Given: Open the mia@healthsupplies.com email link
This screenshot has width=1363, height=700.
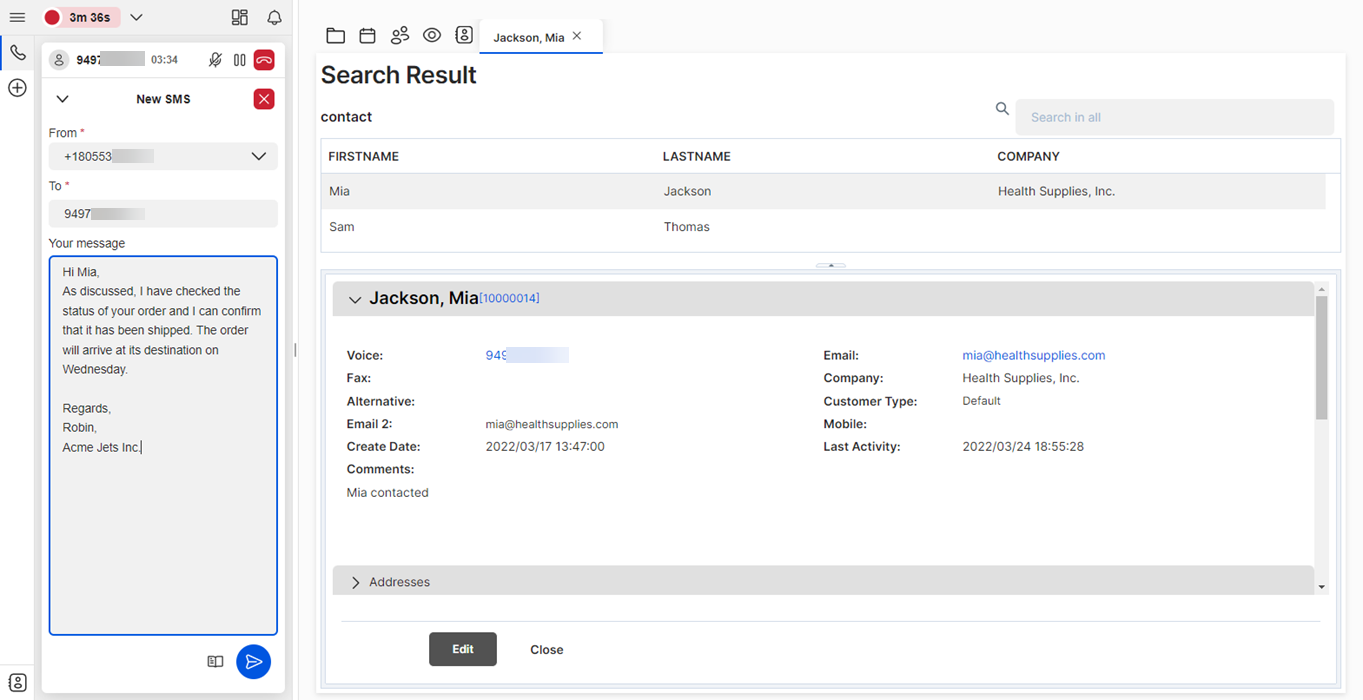Looking at the screenshot, I should [x=1034, y=355].
